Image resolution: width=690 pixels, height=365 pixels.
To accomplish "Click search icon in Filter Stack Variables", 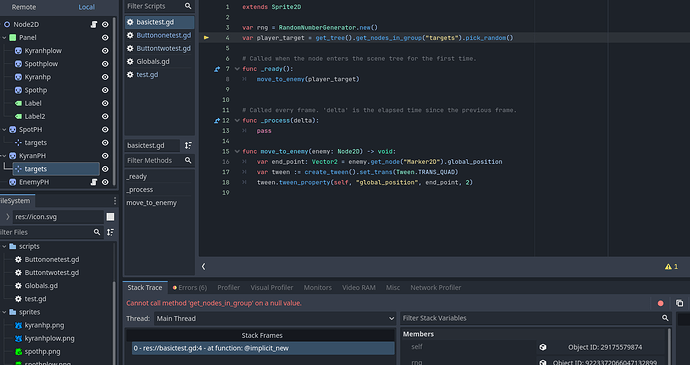I will [665, 318].
